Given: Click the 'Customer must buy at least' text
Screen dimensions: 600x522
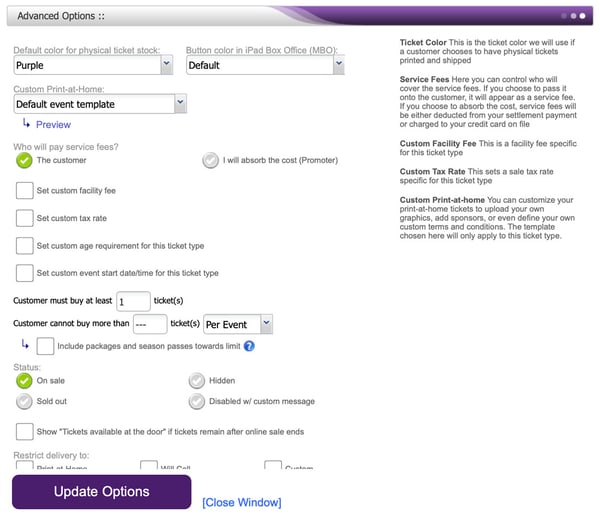Looking at the screenshot, I should [62, 301].
